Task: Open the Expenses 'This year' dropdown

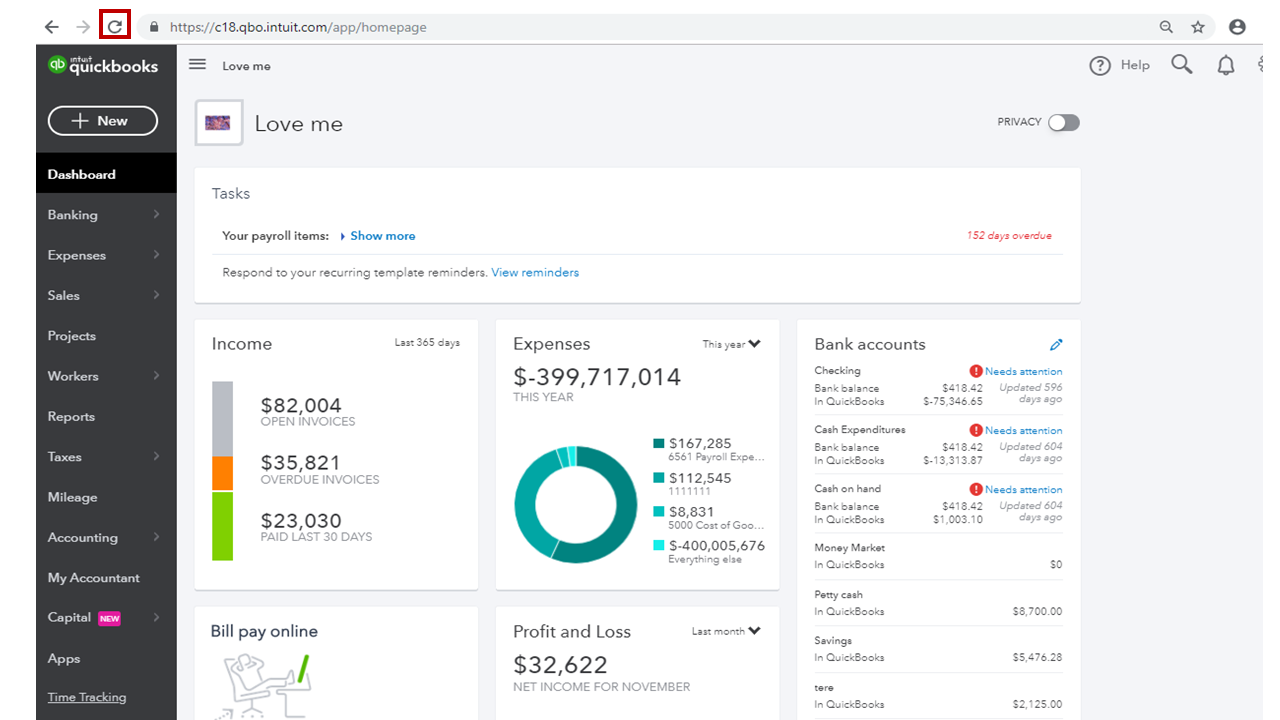Action: 731,345
